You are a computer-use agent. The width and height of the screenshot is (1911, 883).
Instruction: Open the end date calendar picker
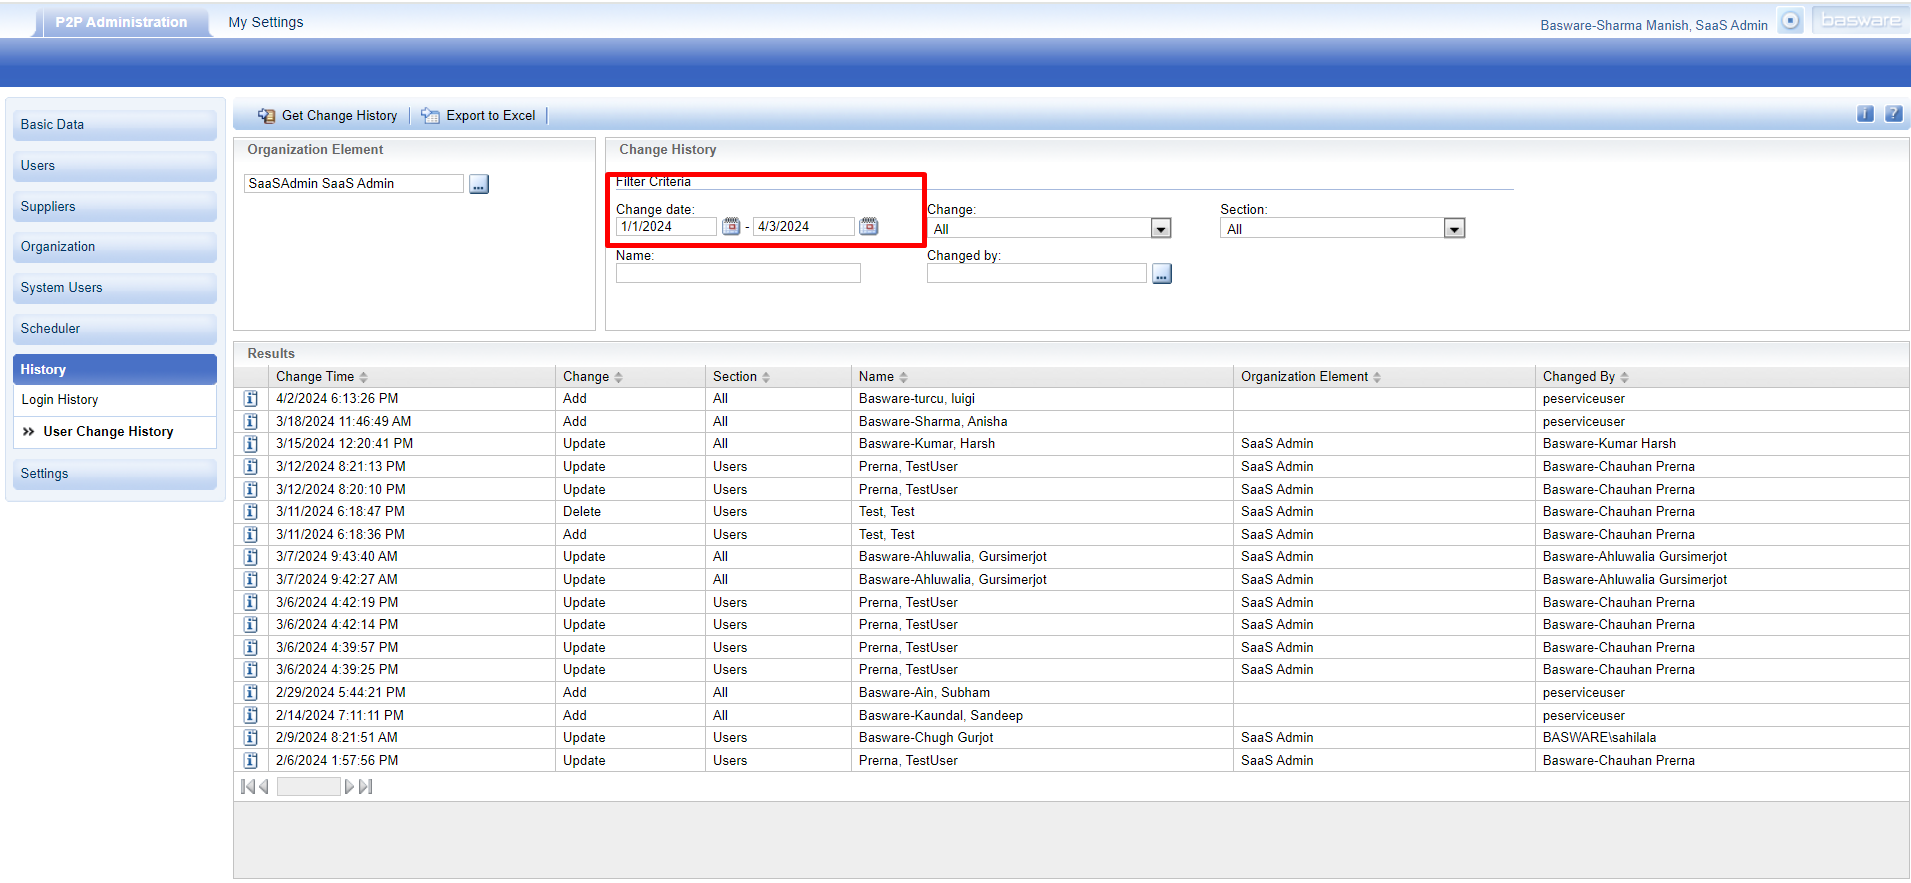pos(869,227)
